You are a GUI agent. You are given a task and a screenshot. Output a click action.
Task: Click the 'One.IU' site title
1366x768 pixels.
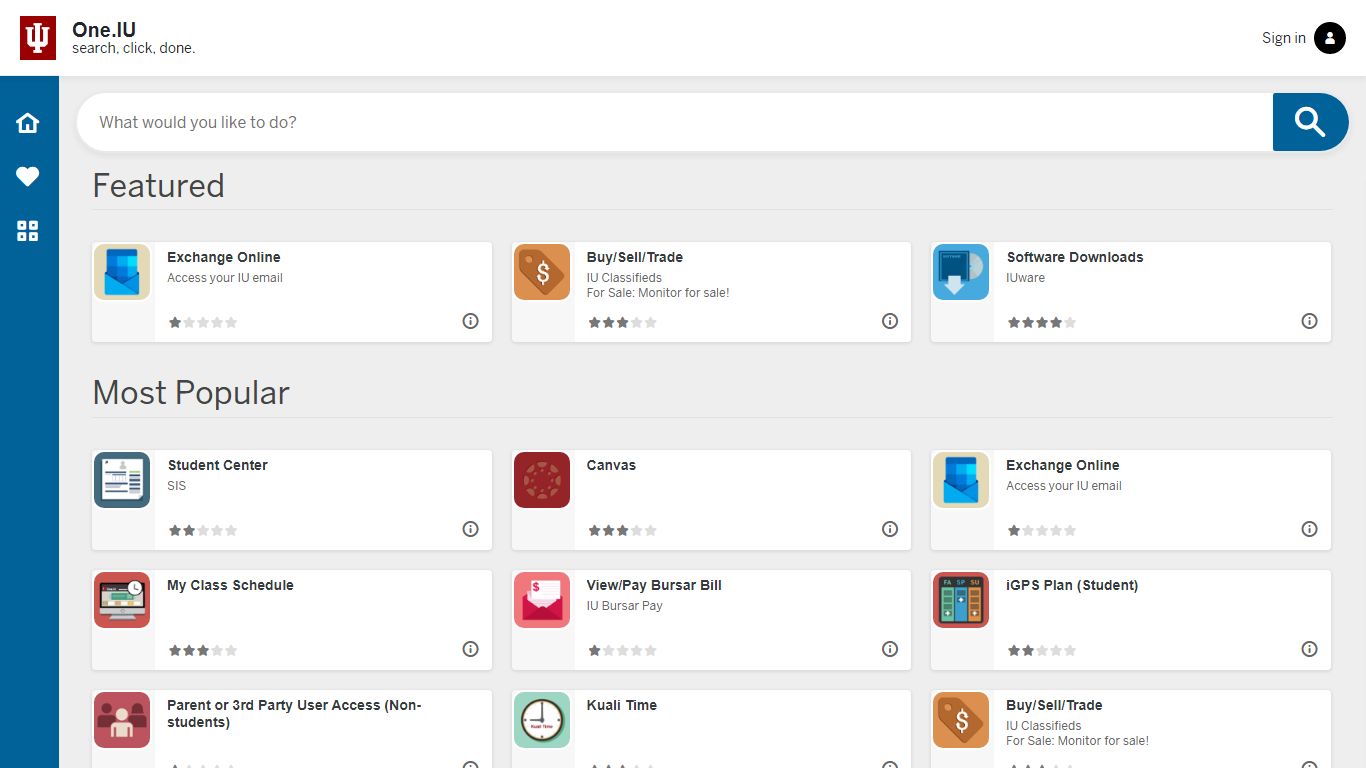tap(104, 30)
